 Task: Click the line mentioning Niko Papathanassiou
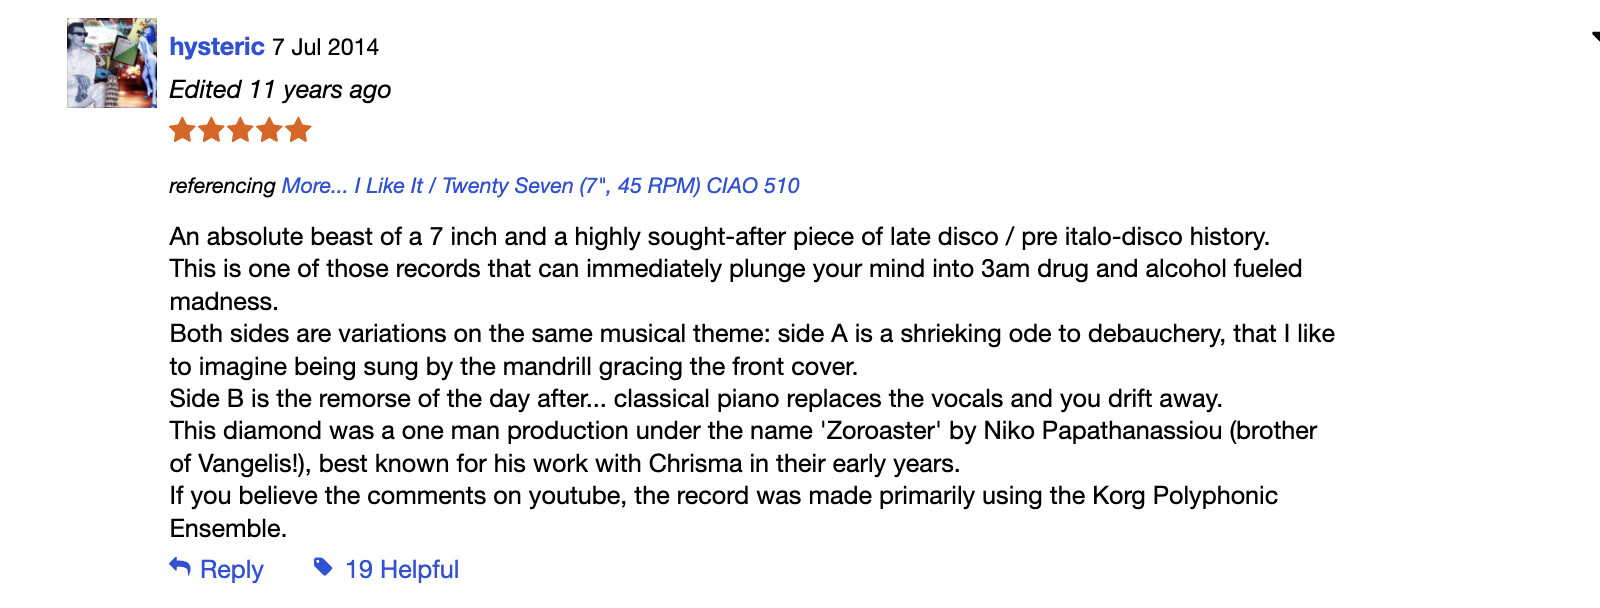(742, 431)
